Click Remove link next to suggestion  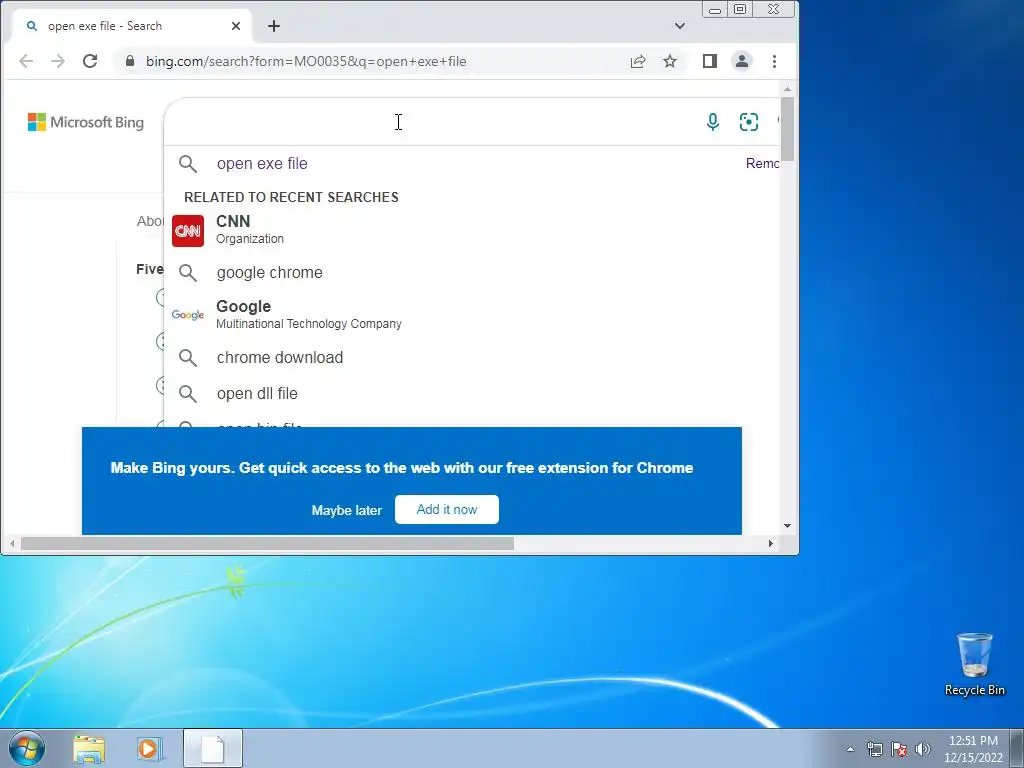click(x=762, y=163)
